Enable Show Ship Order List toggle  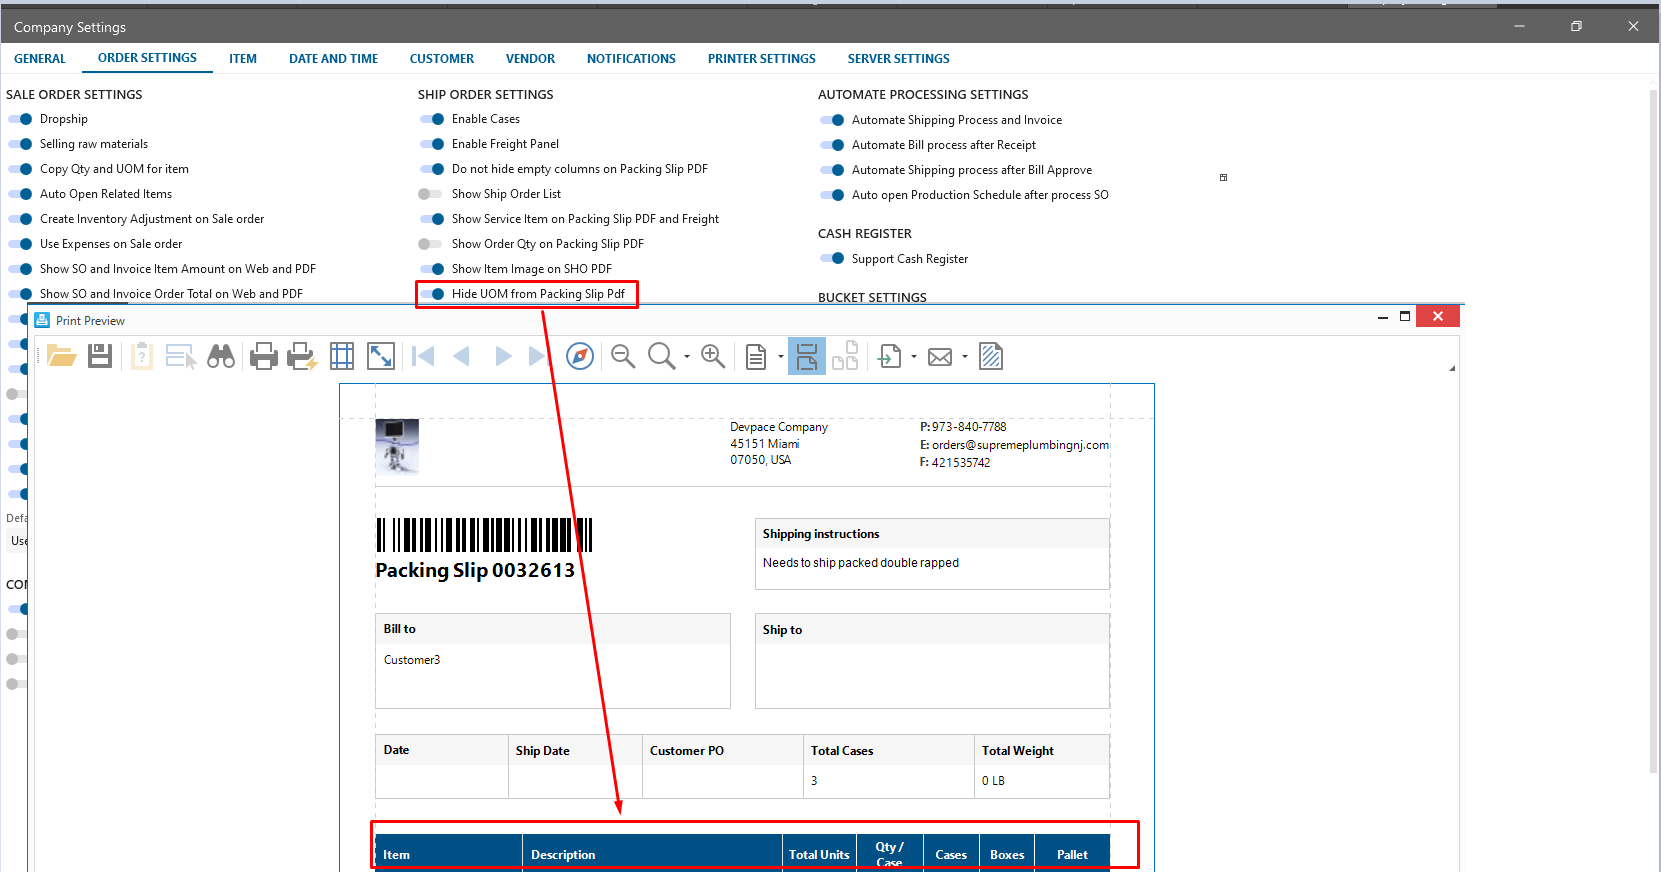coord(430,194)
